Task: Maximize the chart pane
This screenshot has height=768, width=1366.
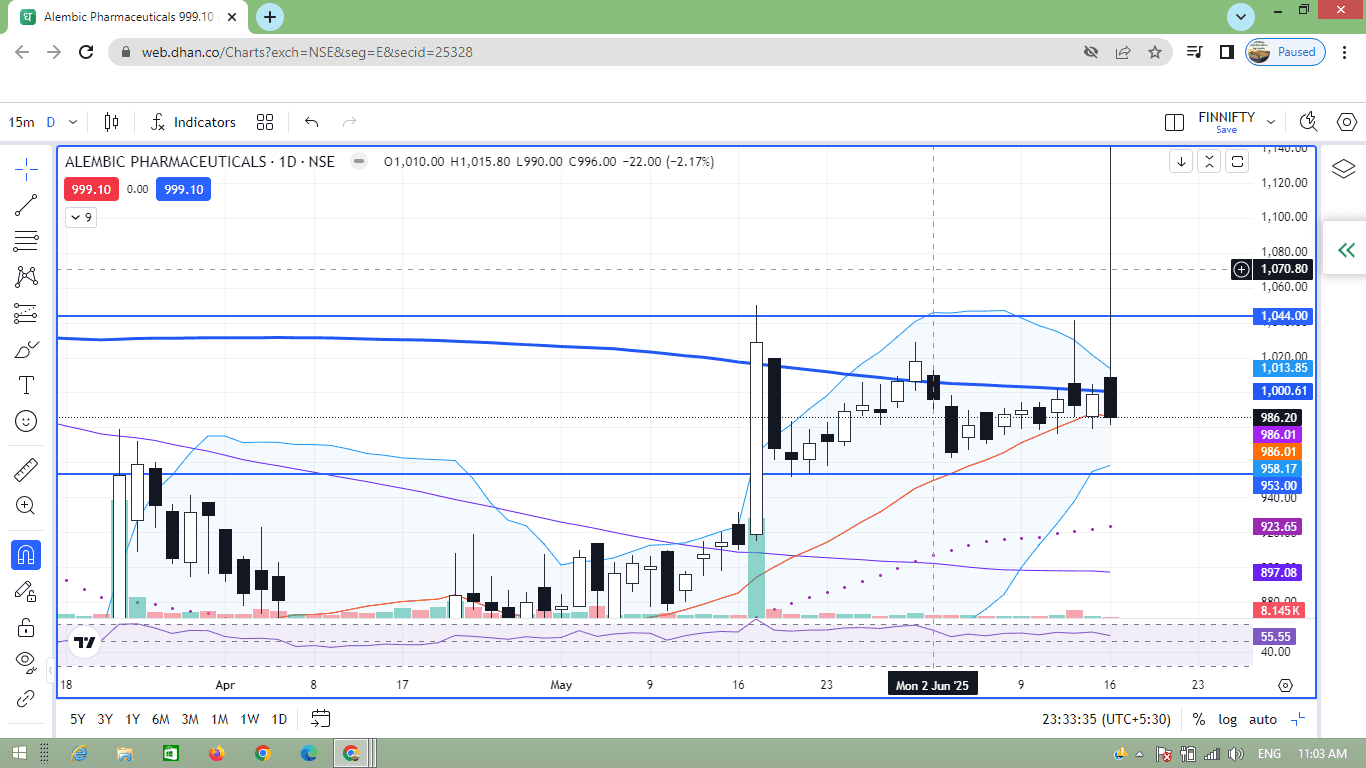Action: click(x=1237, y=161)
